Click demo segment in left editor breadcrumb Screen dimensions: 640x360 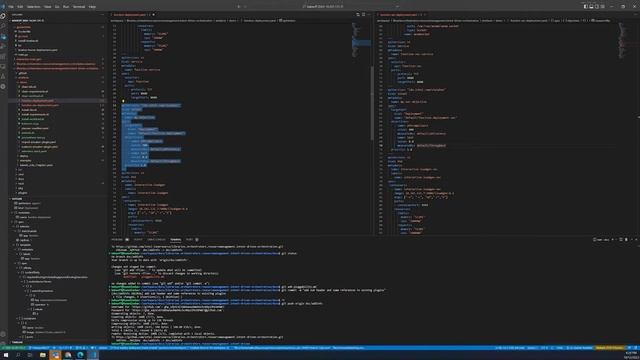coord(232,20)
